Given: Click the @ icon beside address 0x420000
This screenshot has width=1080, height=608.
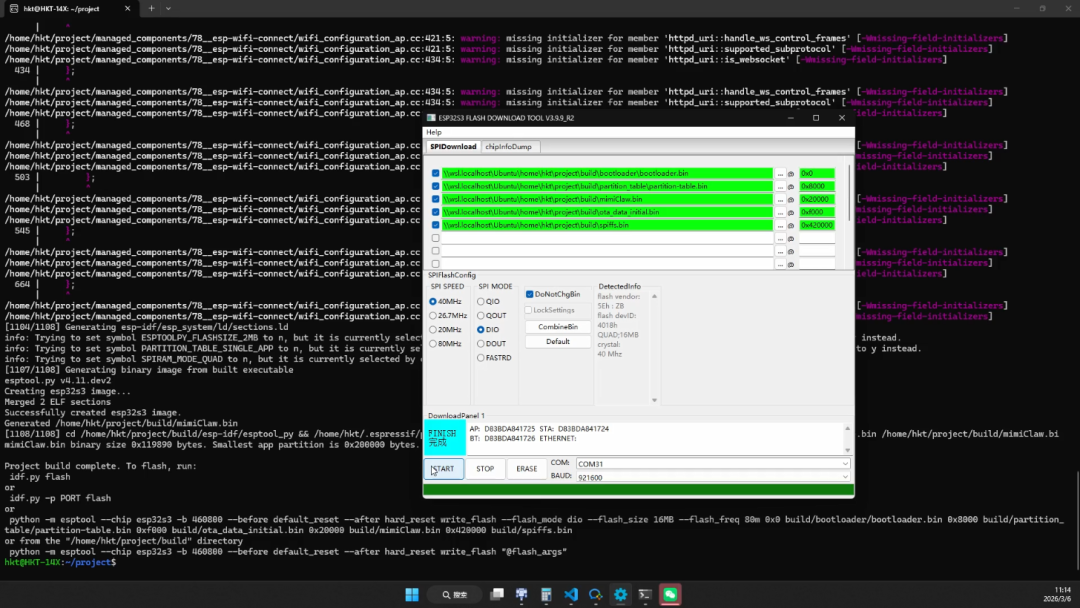Looking at the screenshot, I should (791, 226).
